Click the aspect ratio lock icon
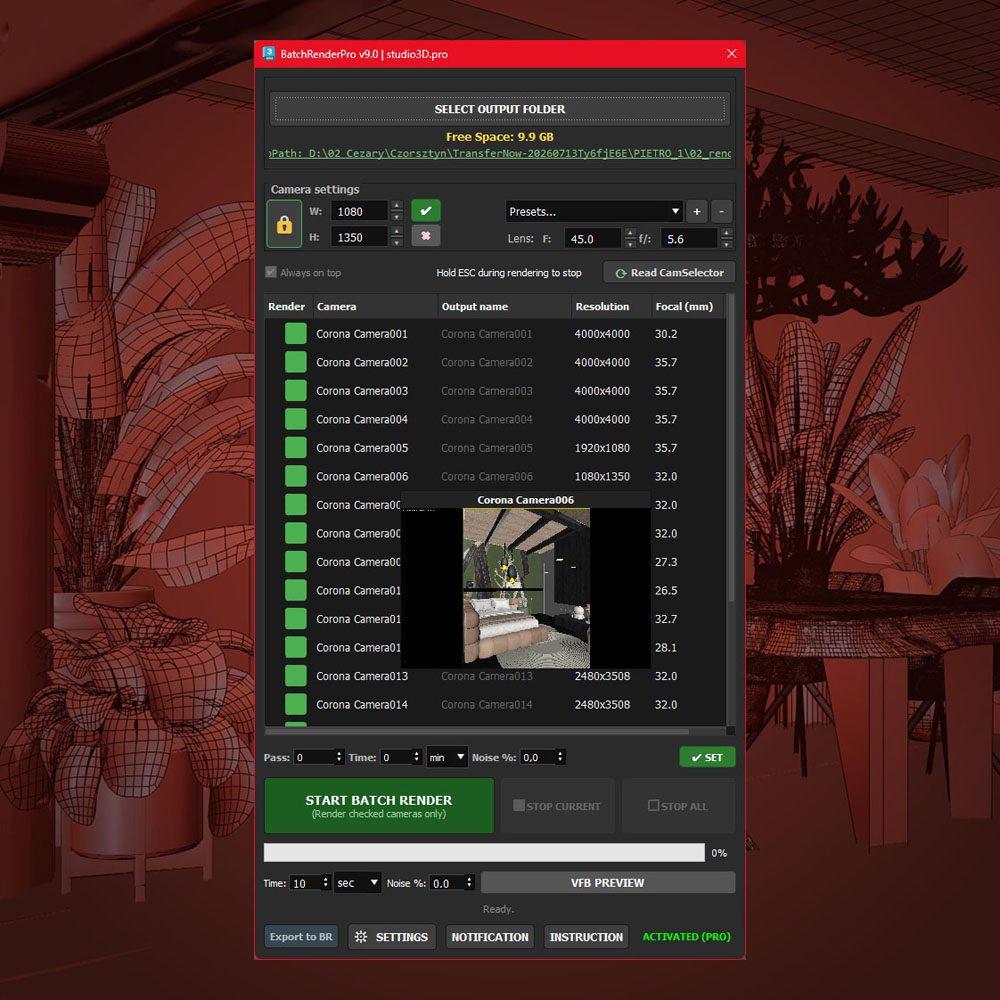This screenshot has width=1000, height=1000. (284, 224)
